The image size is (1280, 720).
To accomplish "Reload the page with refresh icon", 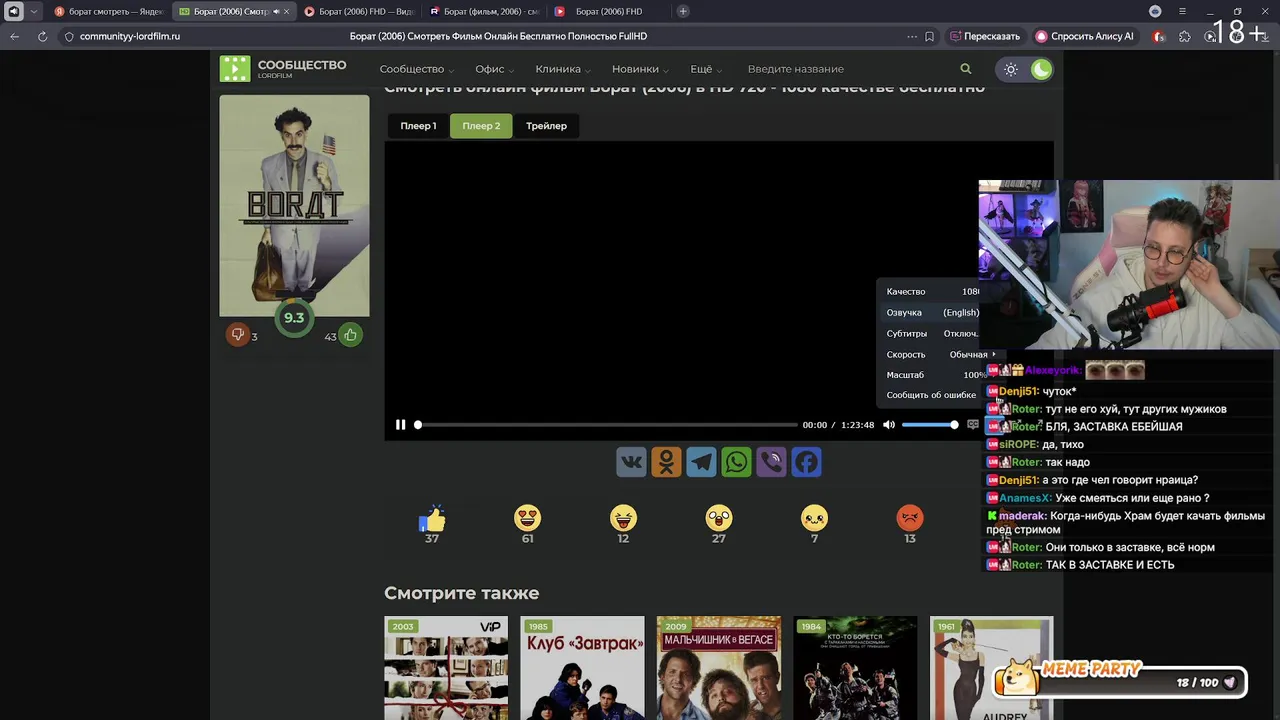I will click(x=42, y=36).
